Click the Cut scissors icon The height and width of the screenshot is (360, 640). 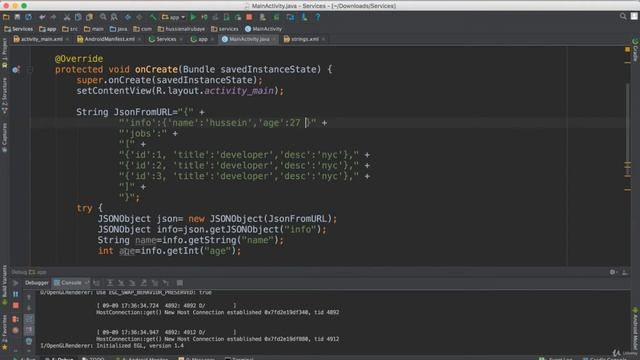(x=67, y=17)
